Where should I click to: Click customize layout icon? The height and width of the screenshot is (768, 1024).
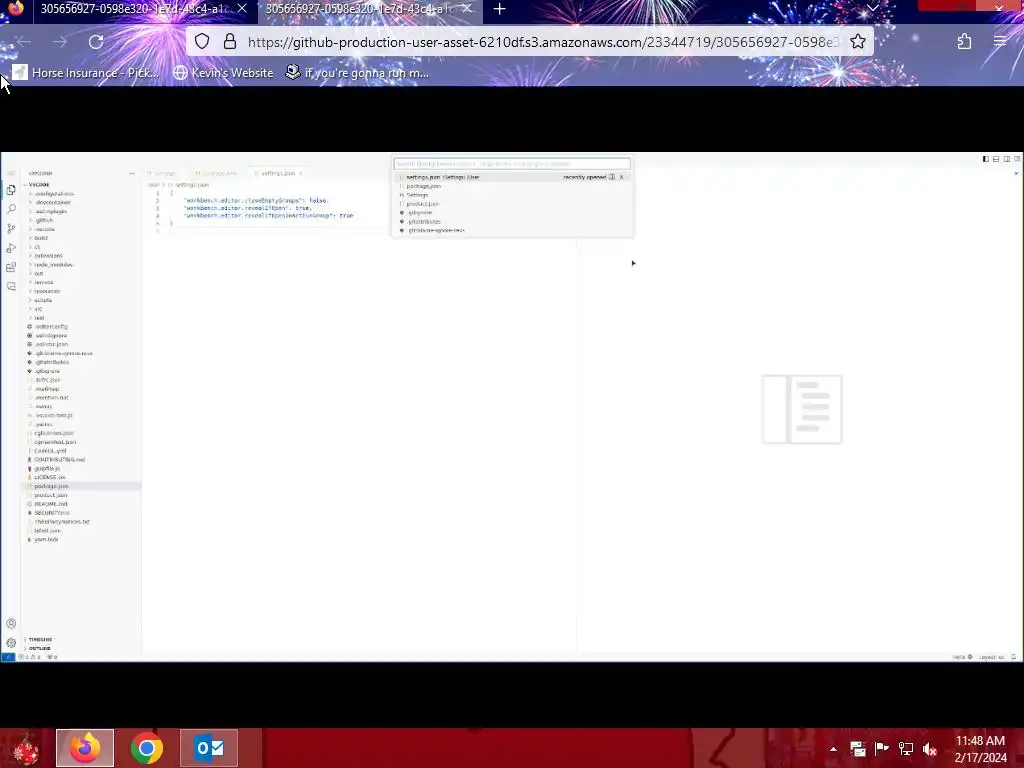tap(1017, 159)
